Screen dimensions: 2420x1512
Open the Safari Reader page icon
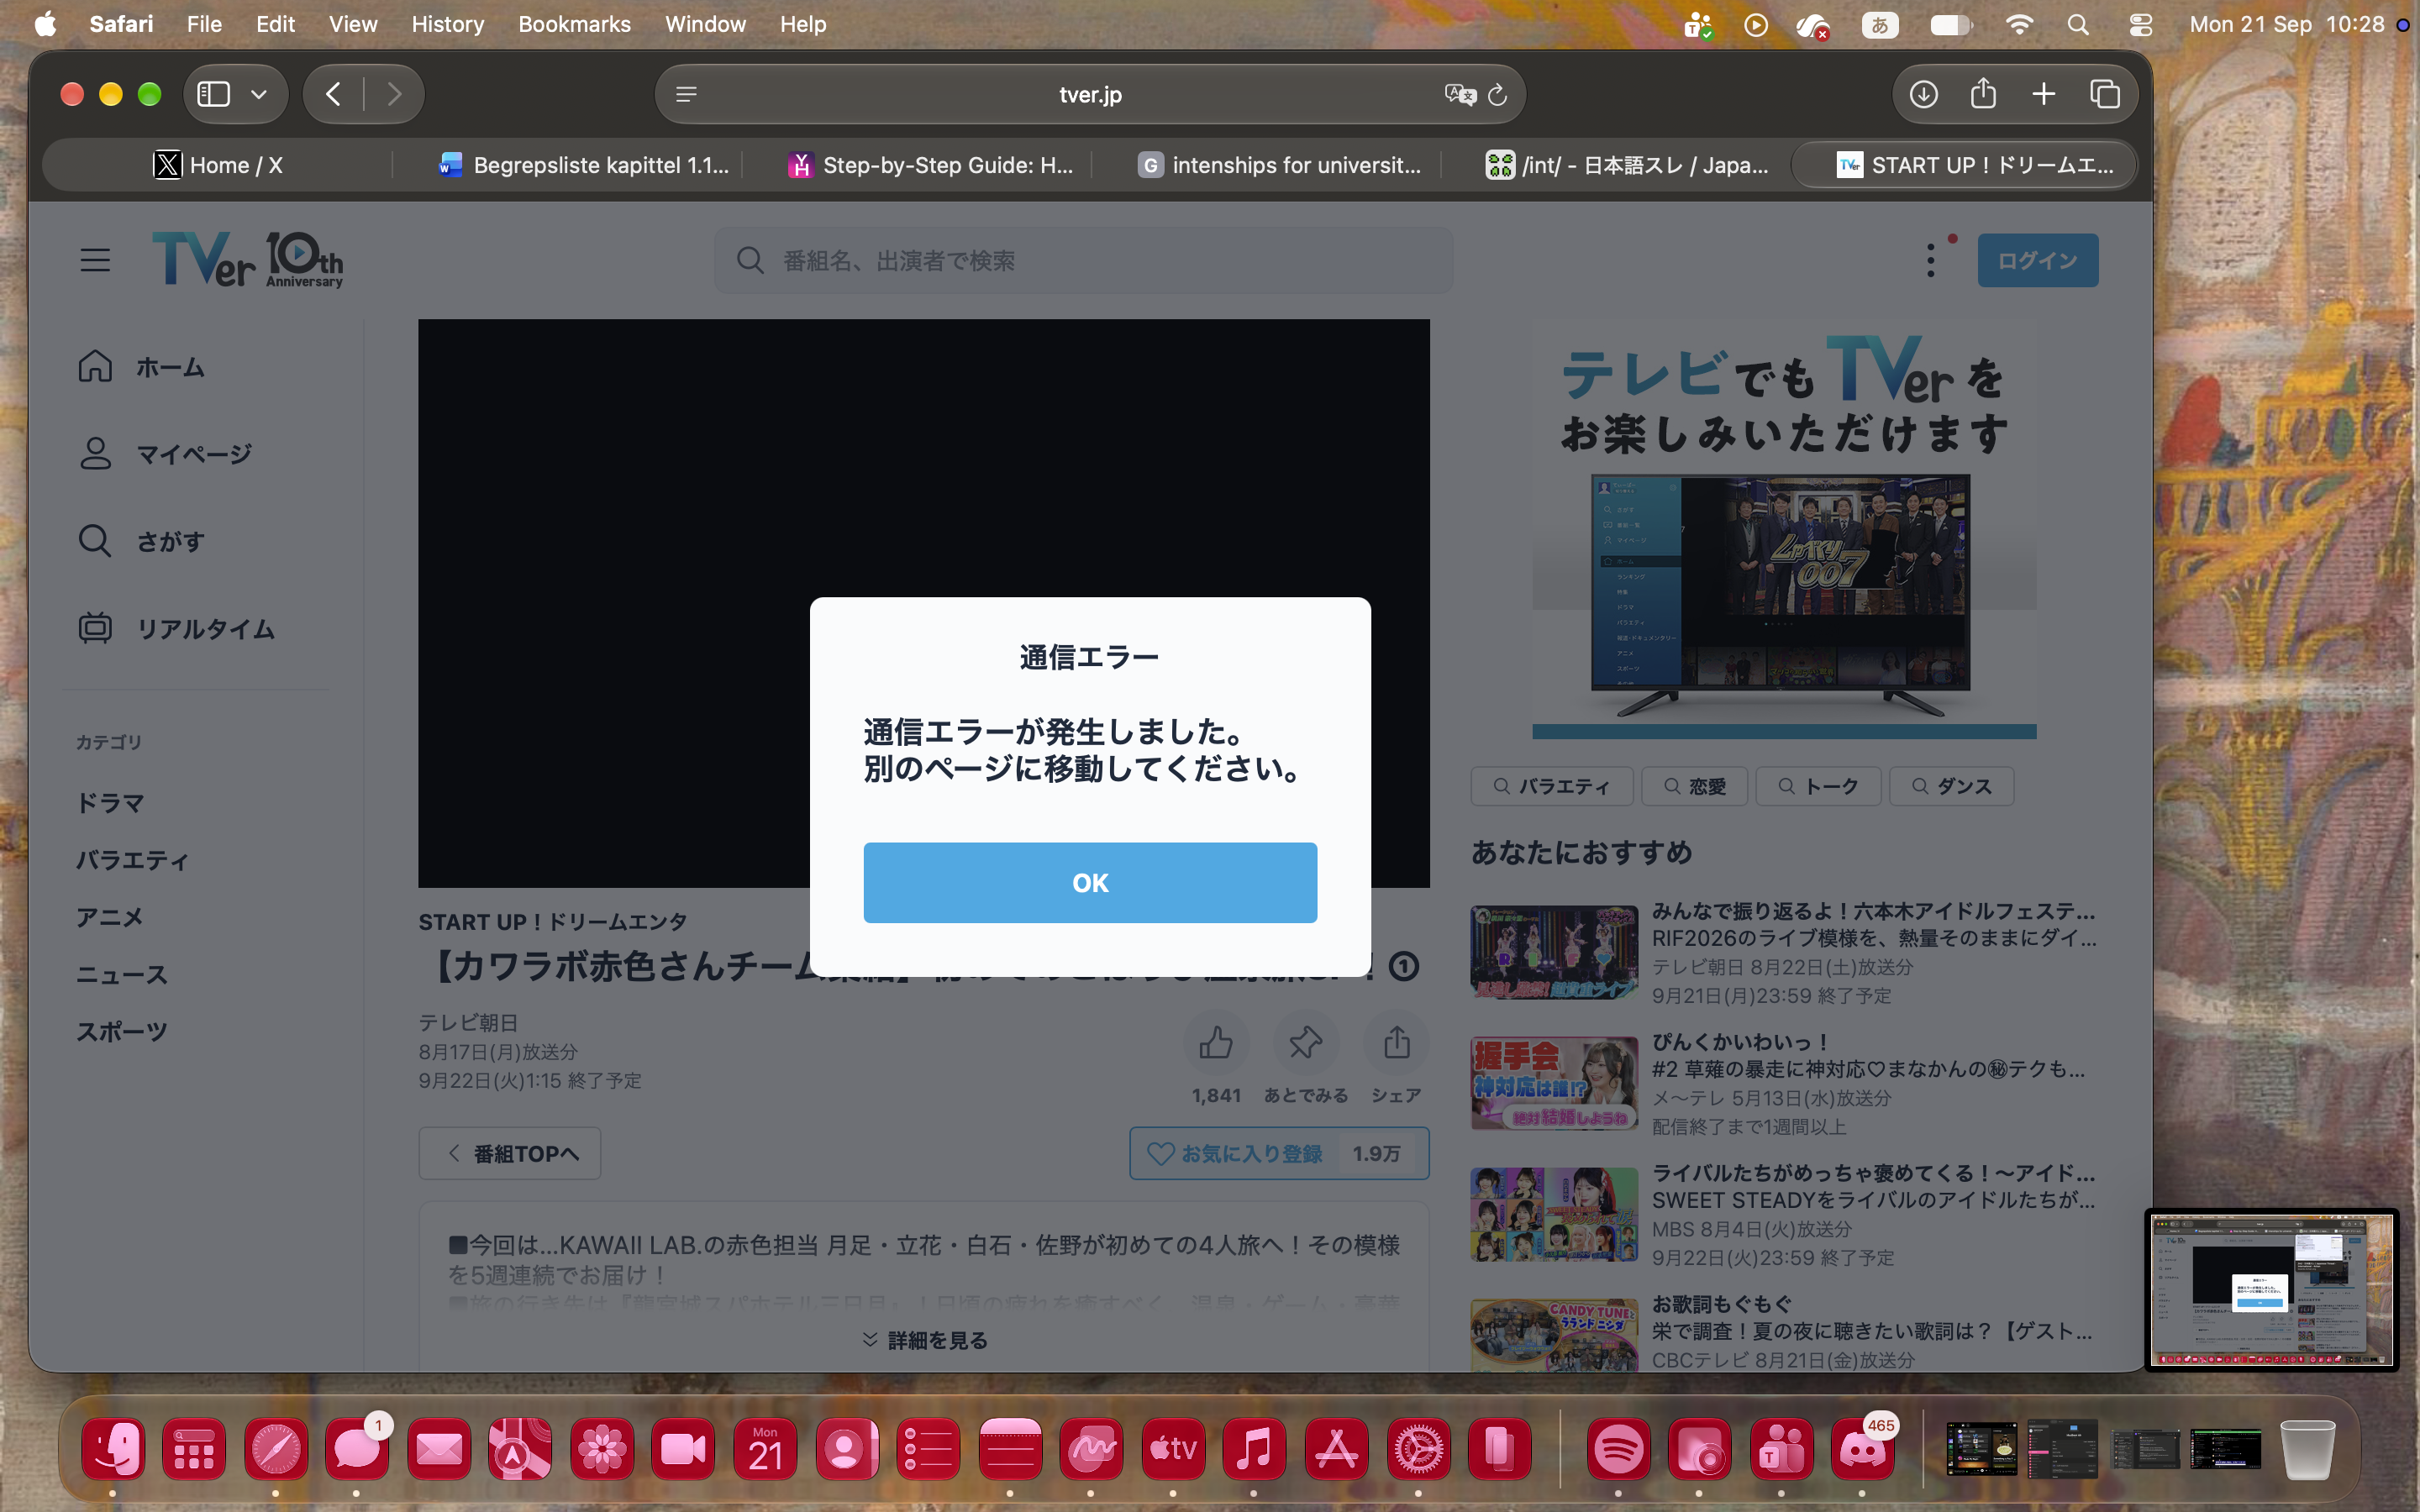[686, 94]
